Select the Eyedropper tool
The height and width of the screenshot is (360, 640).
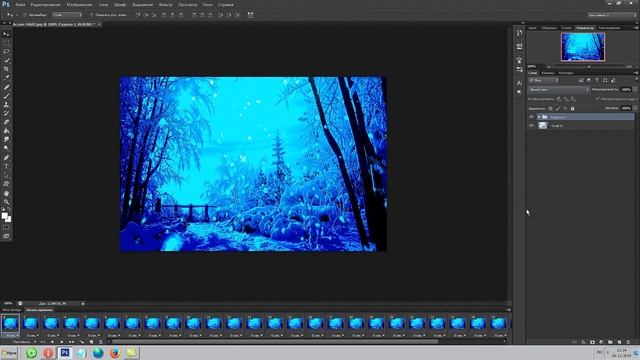coord(6,78)
